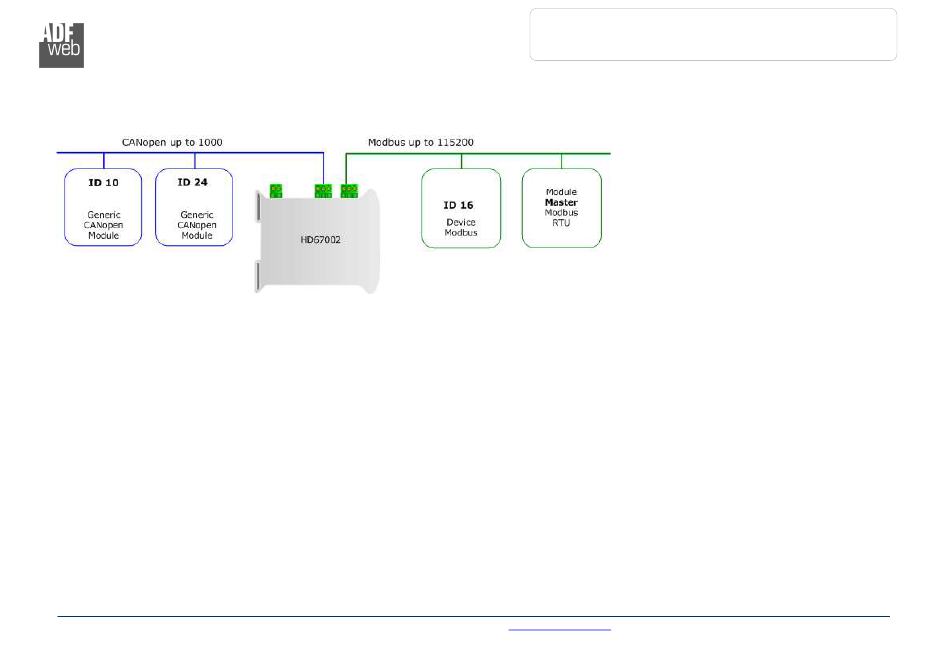Screen dimensions: 950x667
Task: Click the empty rounded header box
Action: [x=713, y=35]
